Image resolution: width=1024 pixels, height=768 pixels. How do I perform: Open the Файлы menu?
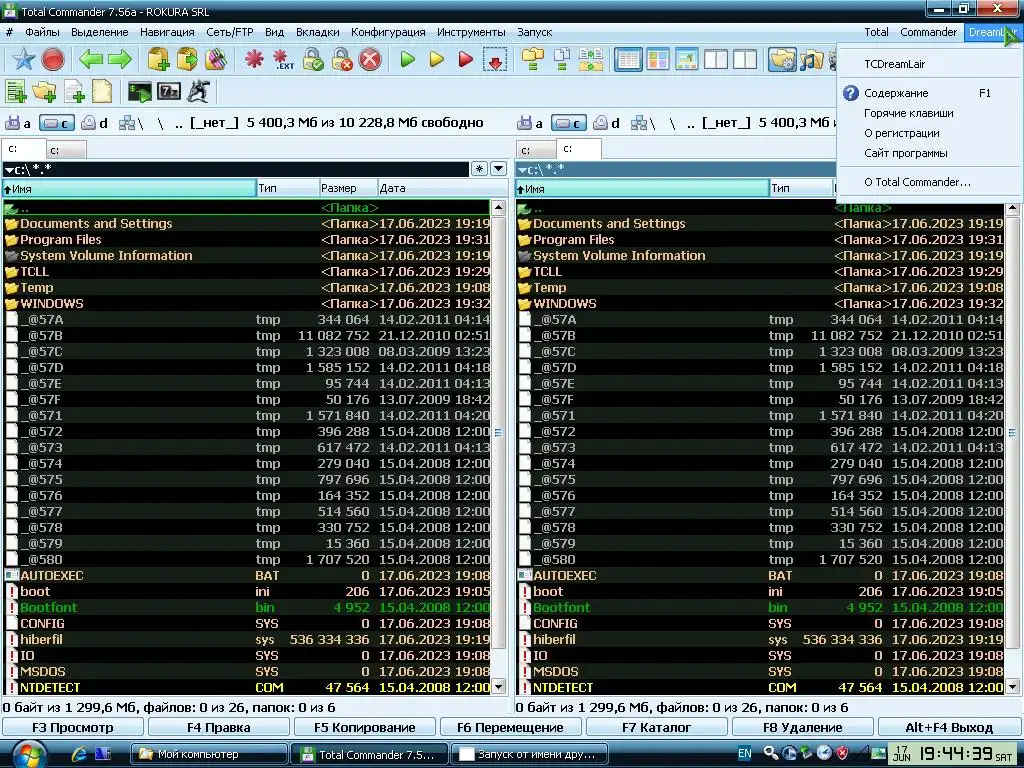pyautogui.click(x=42, y=32)
